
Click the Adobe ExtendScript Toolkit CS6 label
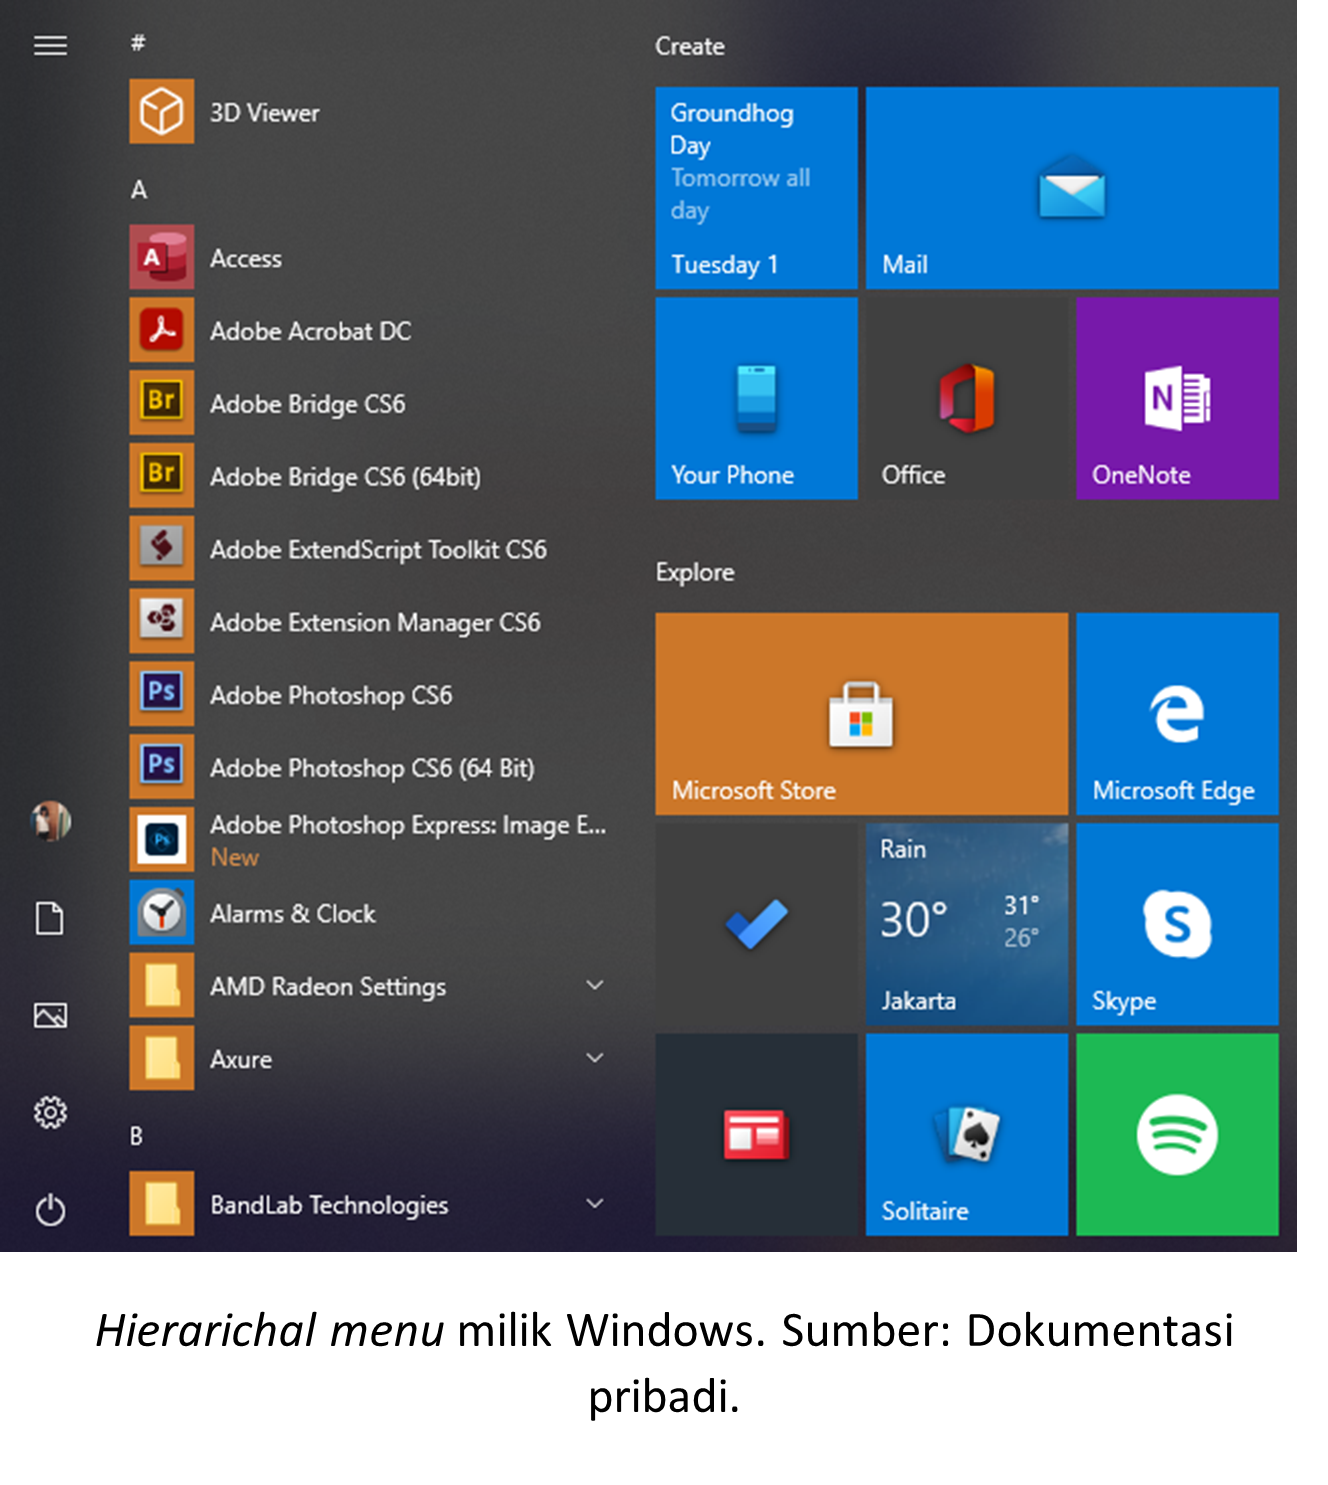379,549
